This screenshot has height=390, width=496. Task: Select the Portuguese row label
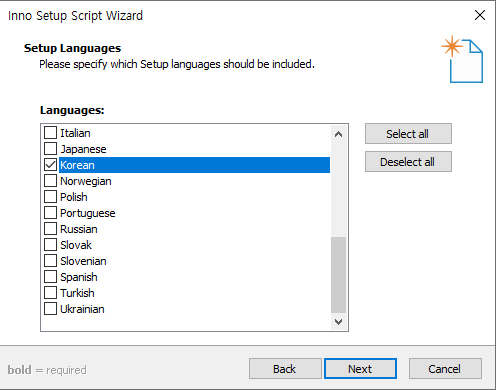point(88,213)
